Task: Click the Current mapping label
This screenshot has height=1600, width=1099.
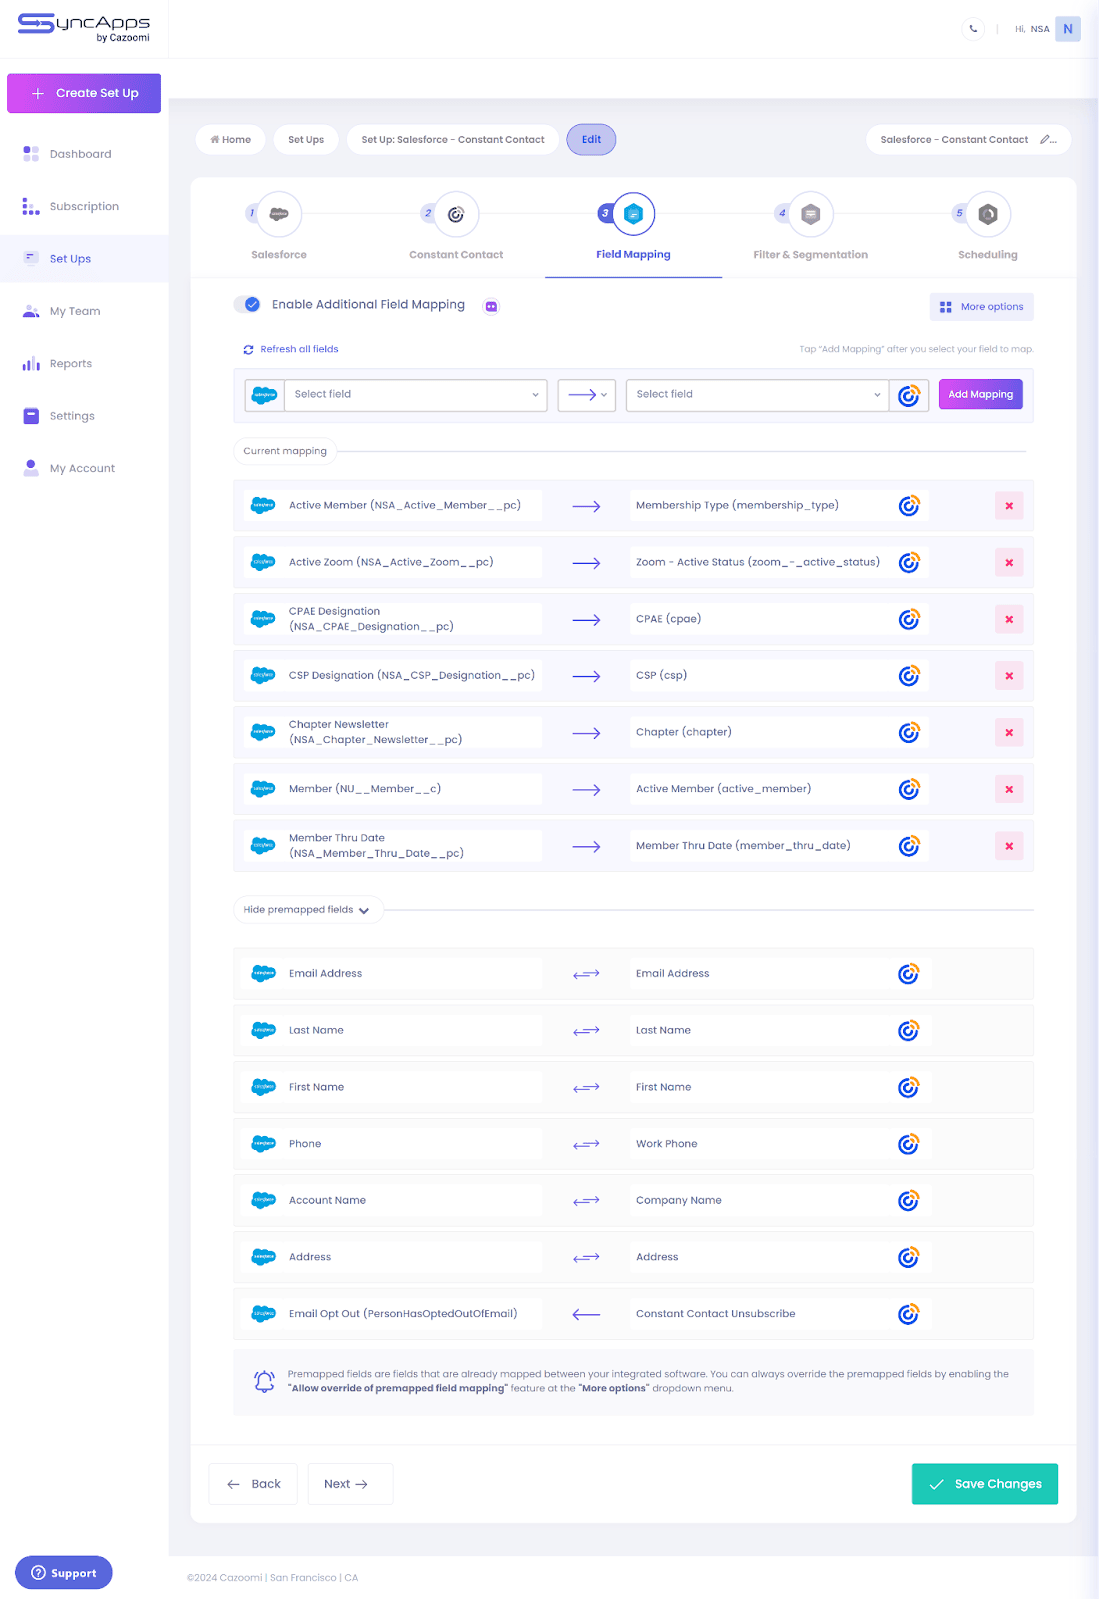Action: [285, 451]
